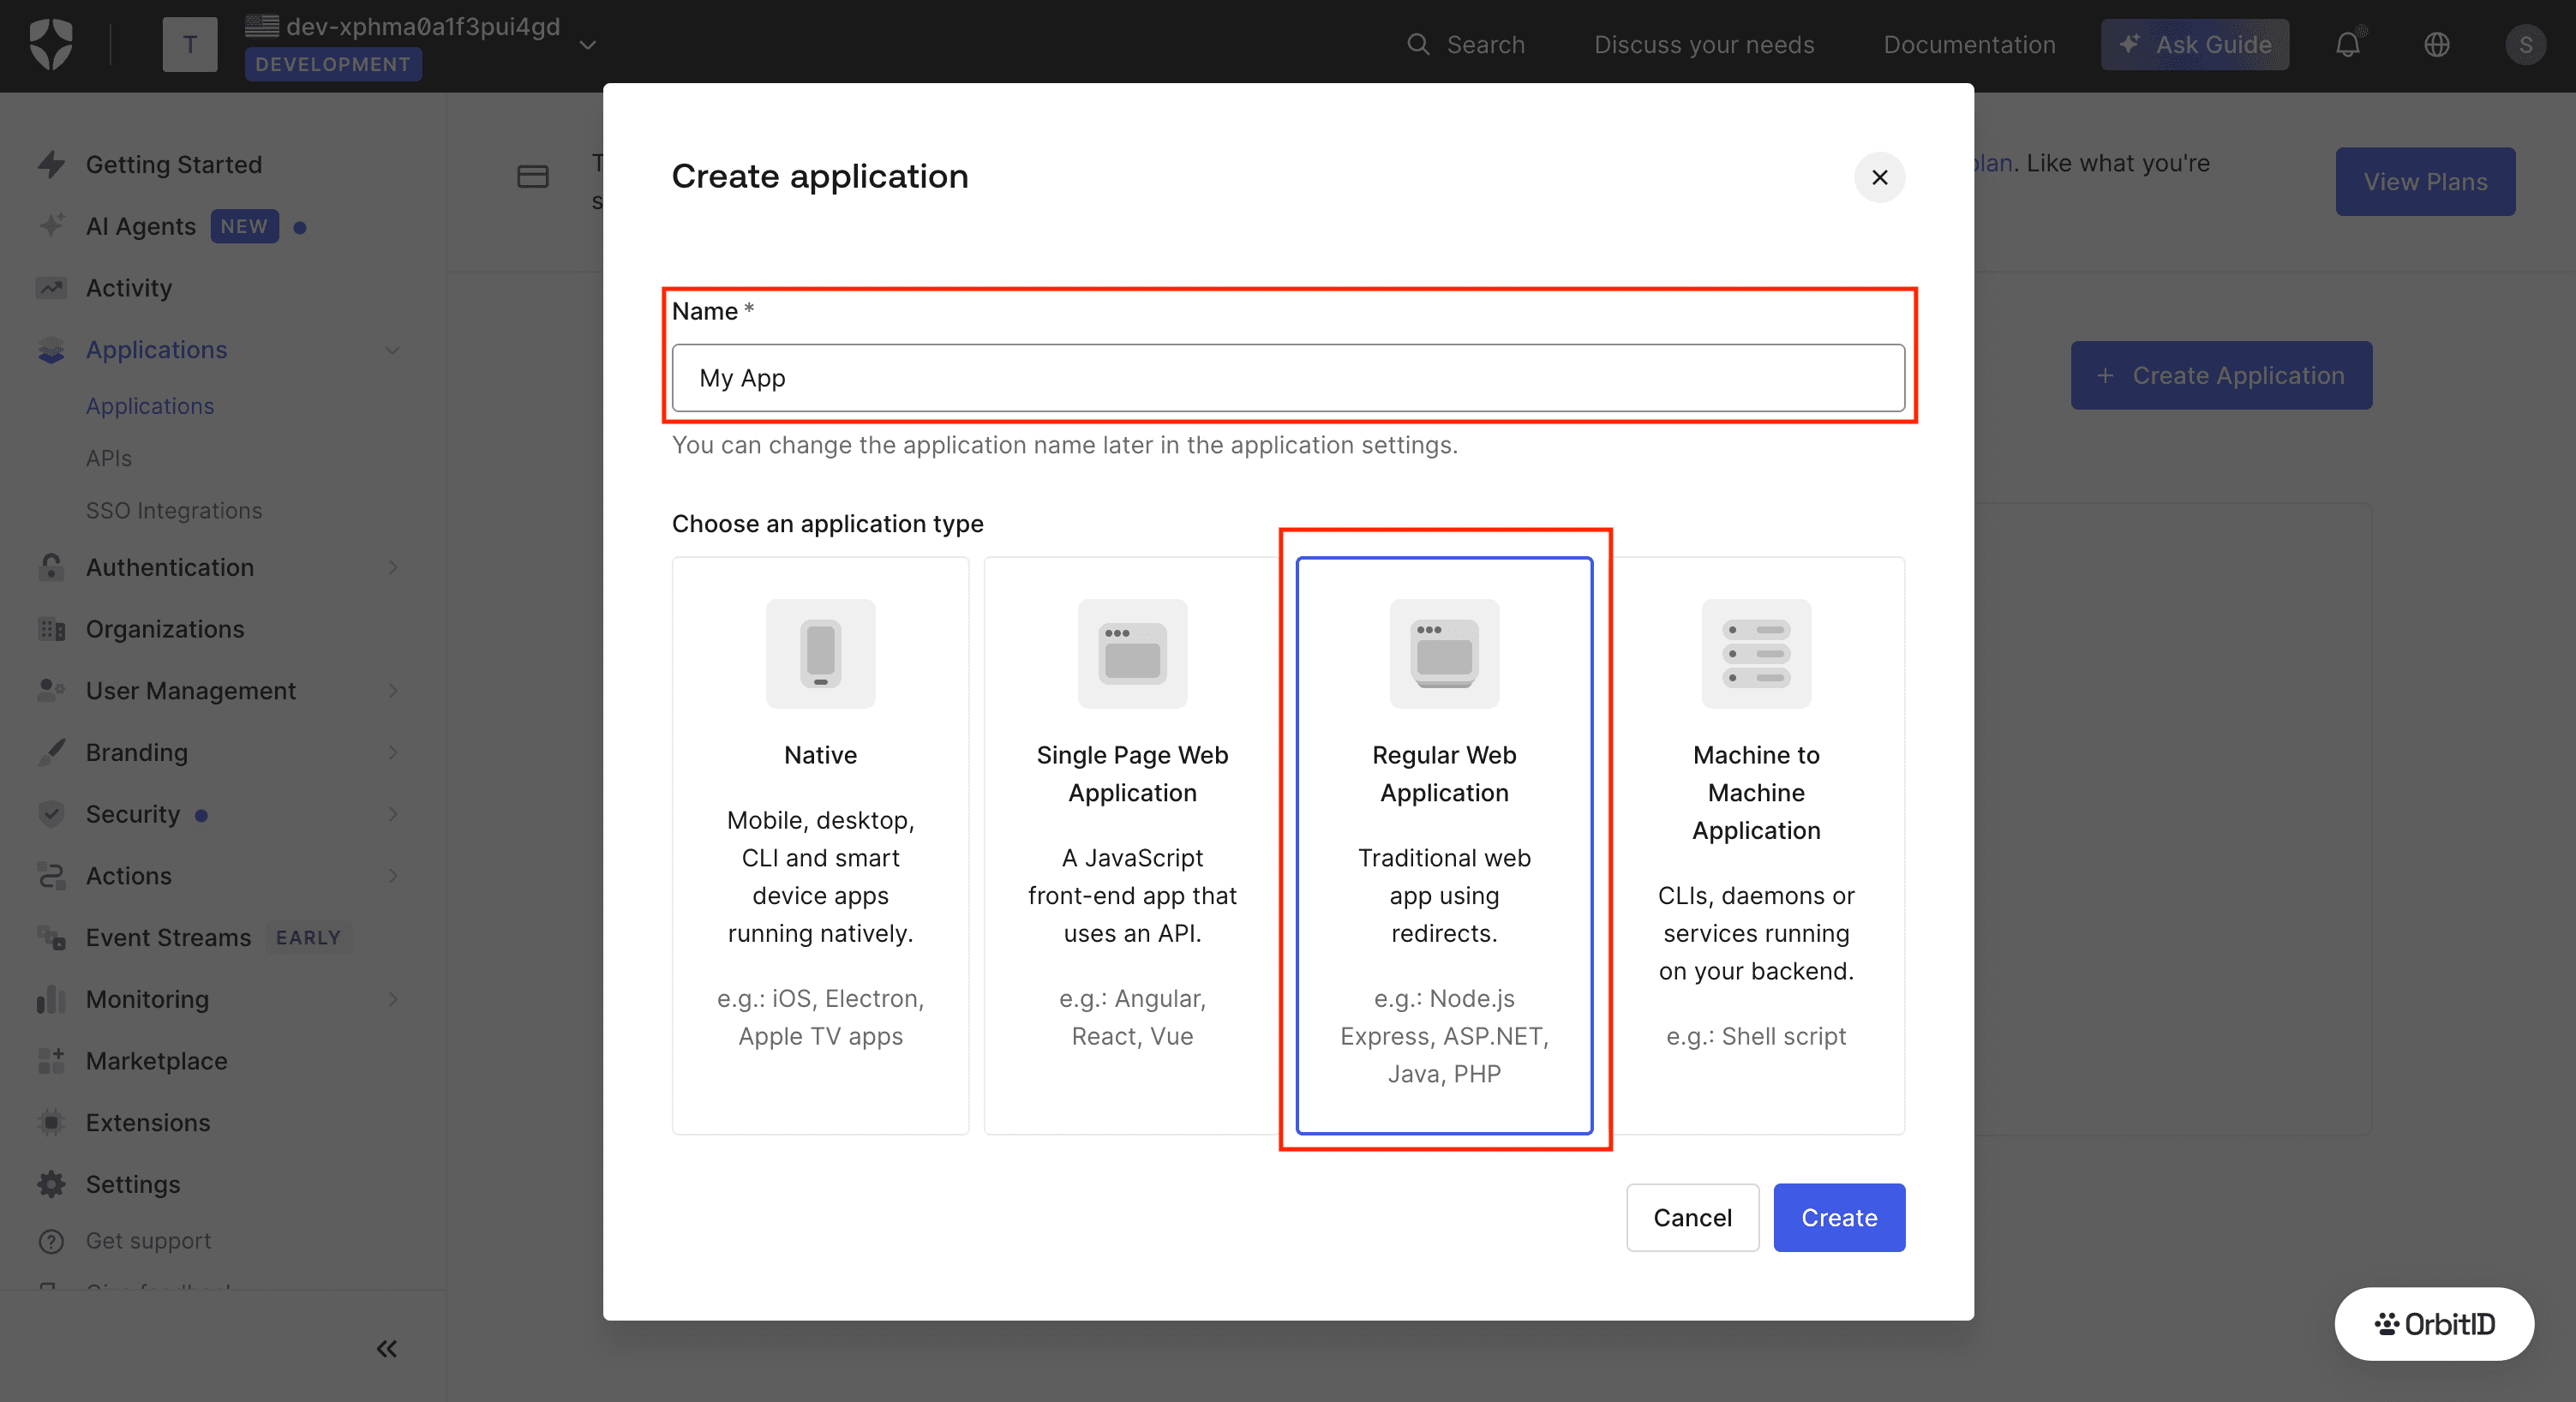Collapse the sidebar with double chevron
Viewport: 2576px width, 1402px height.
pos(387,1349)
